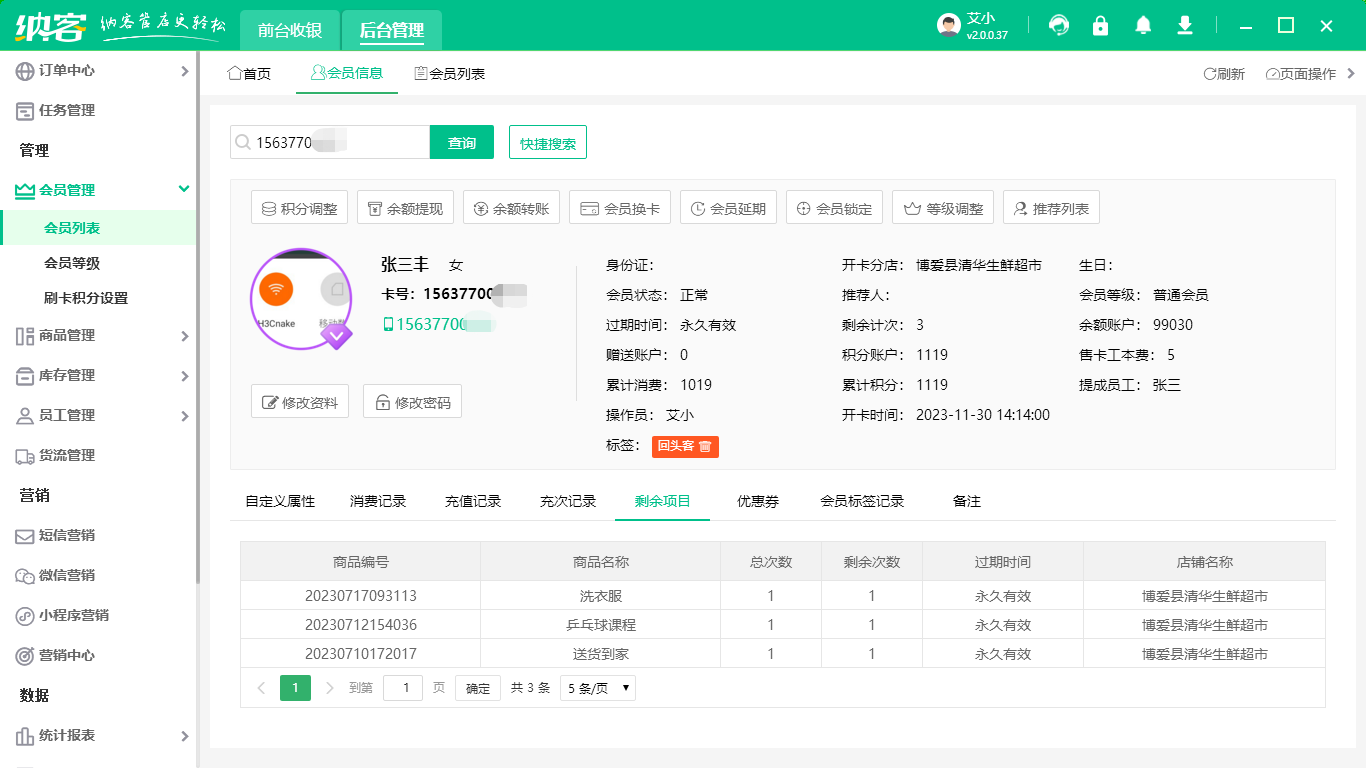Switch to the 前台收银 top tab

click(x=290, y=30)
